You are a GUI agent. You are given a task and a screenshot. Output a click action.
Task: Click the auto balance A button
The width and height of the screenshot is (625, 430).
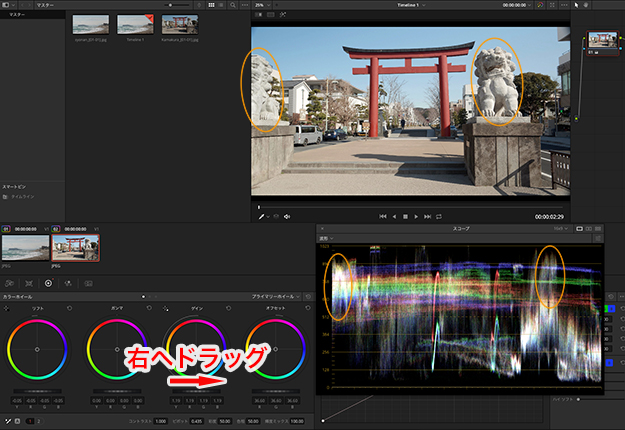(x=15, y=422)
